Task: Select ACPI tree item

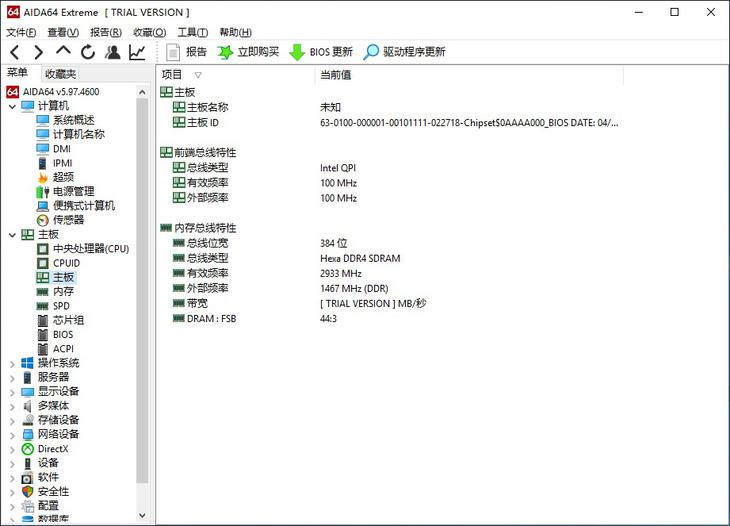Action: point(63,349)
